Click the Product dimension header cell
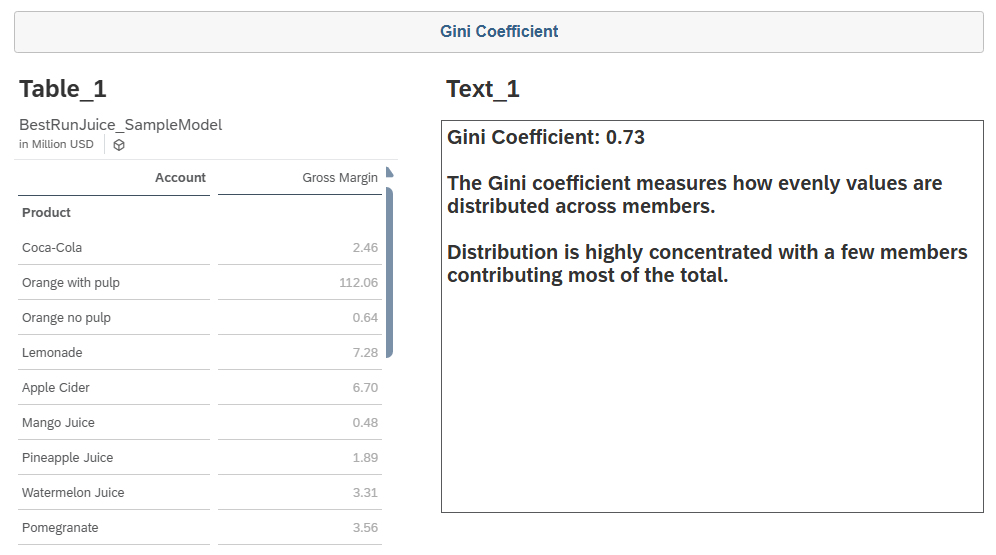 (47, 213)
